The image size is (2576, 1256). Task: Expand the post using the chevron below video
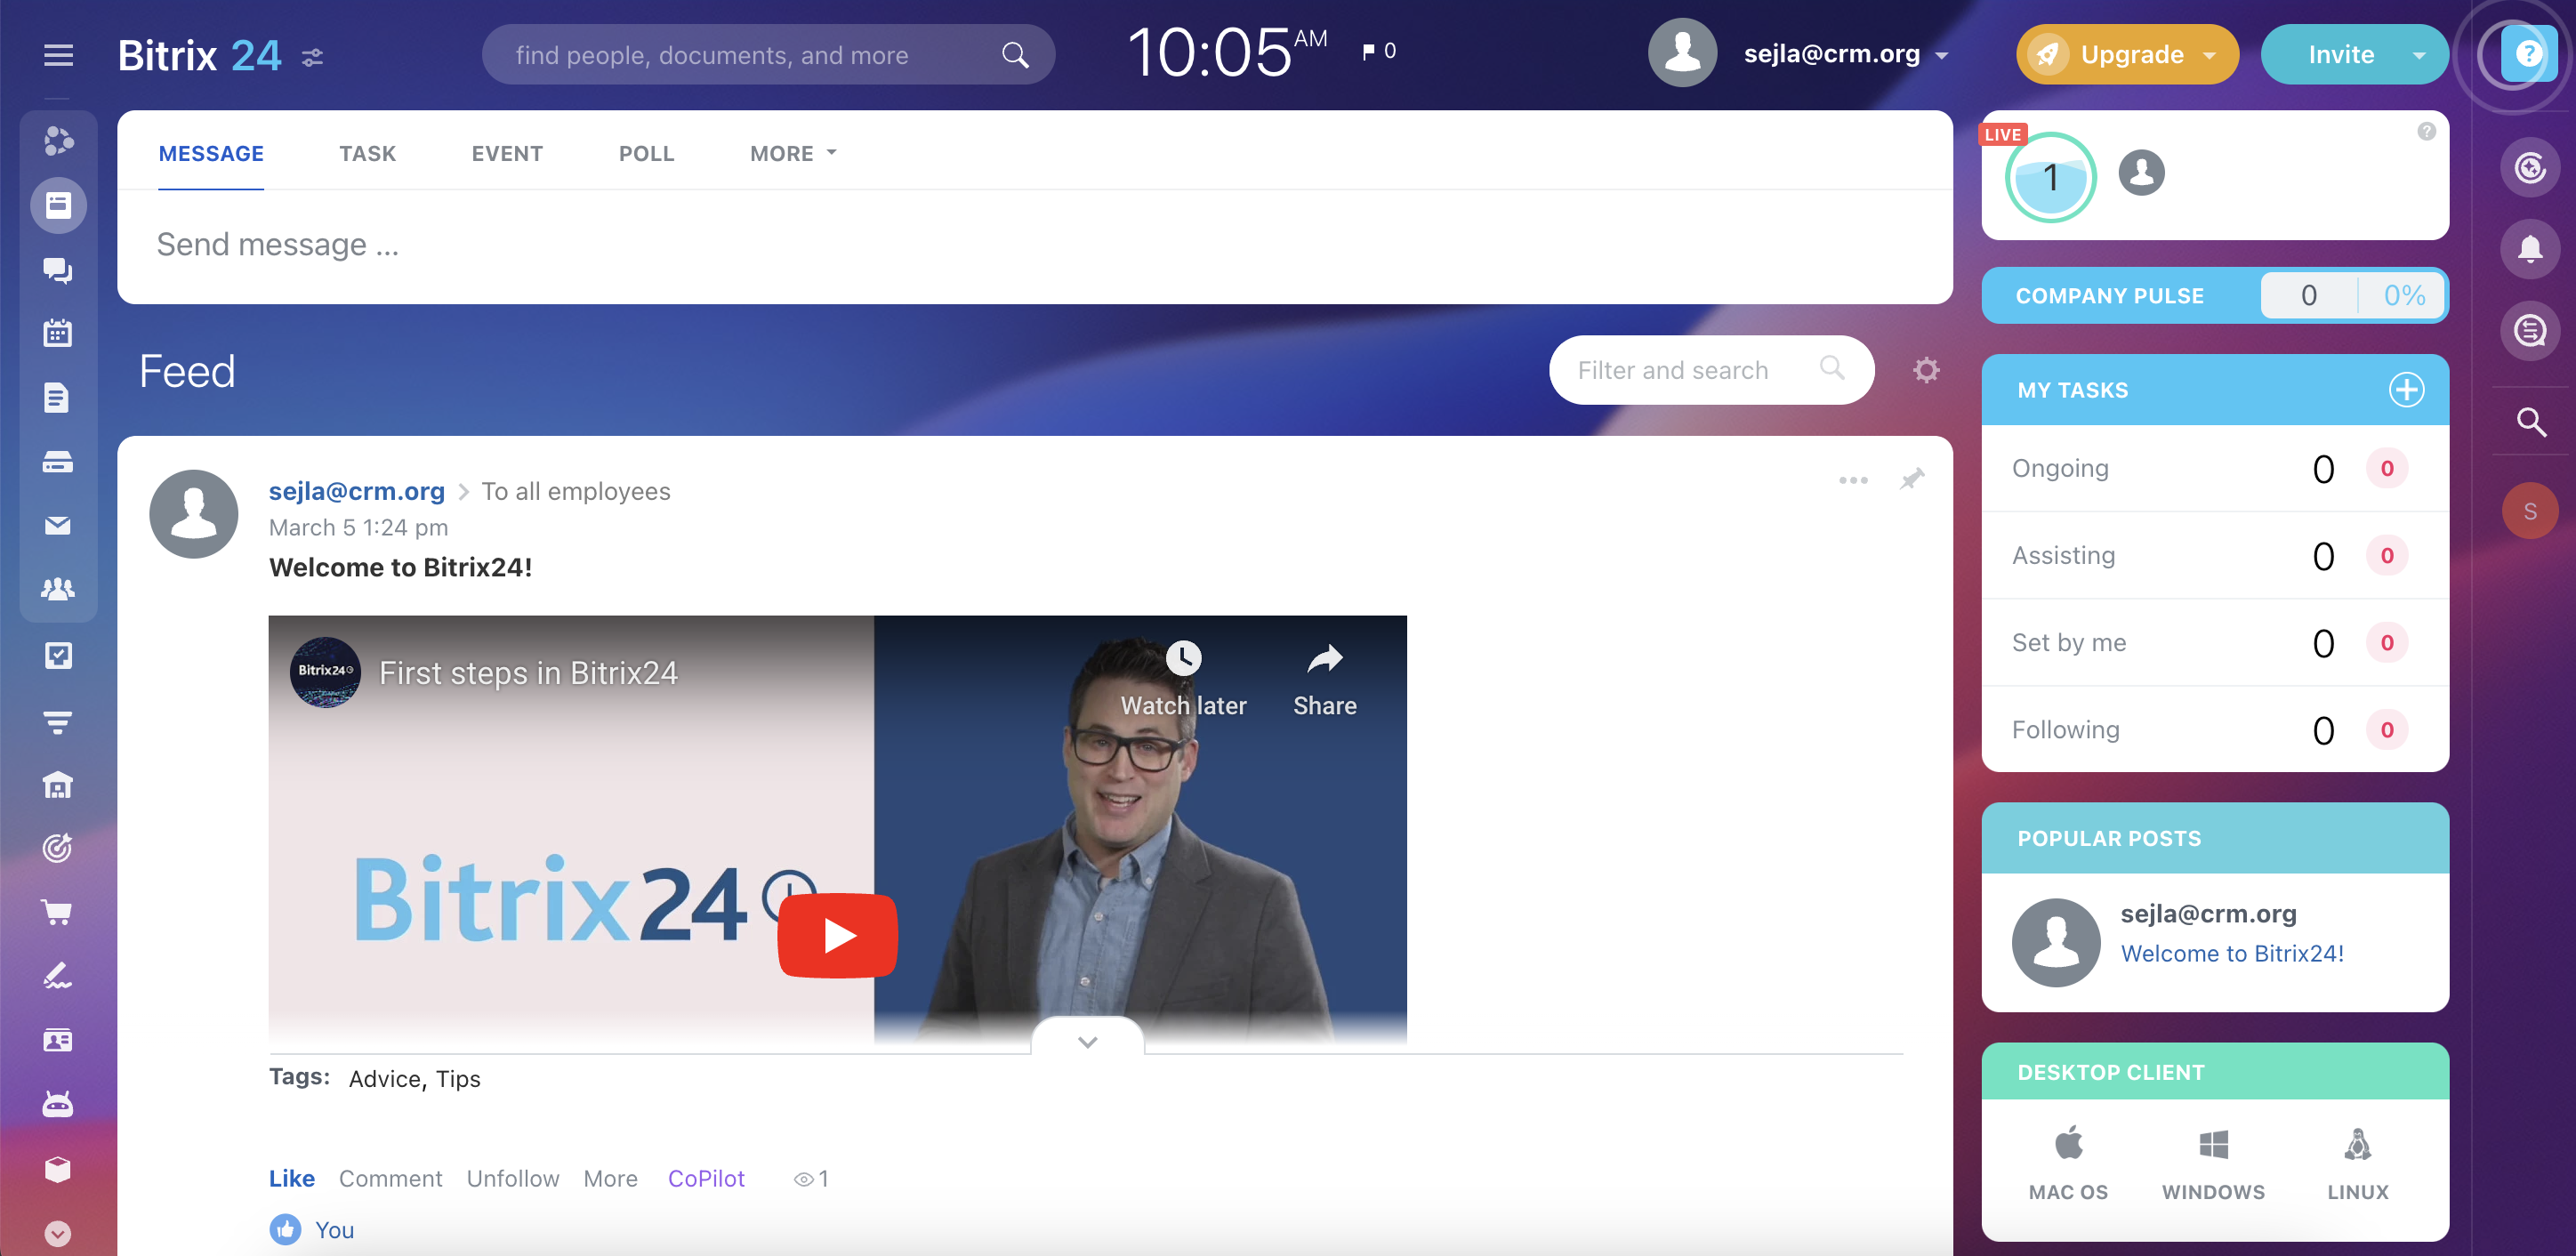tap(1087, 1042)
